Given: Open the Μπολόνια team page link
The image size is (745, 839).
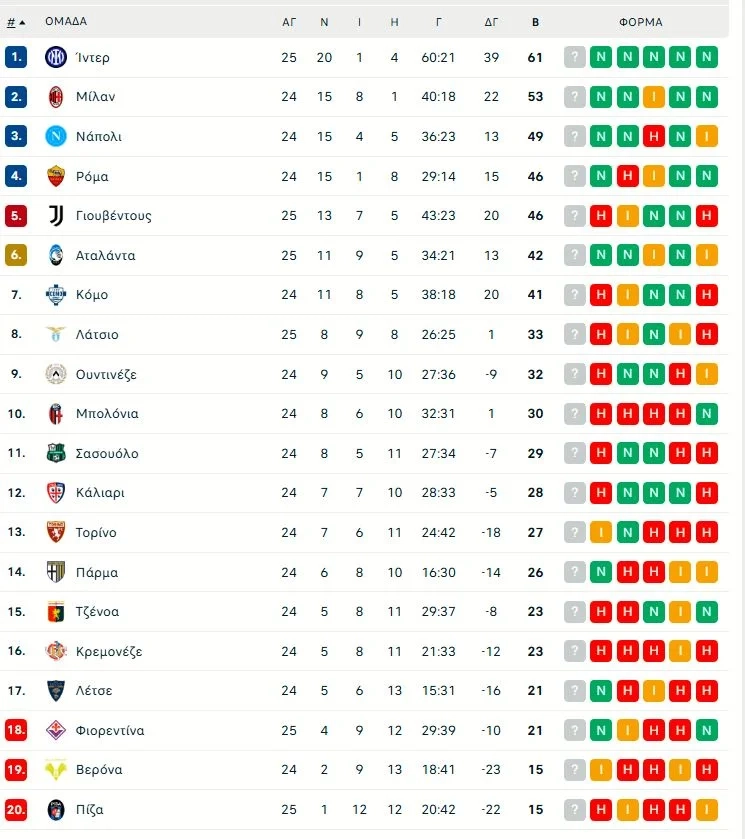Looking at the screenshot, I should [107, 414].
